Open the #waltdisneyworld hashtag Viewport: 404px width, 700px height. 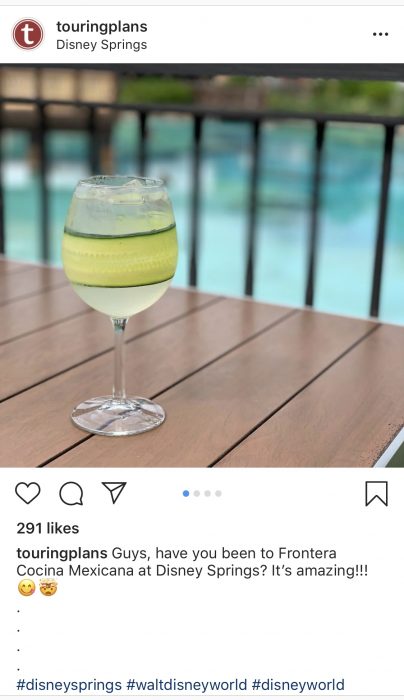click(x=187, y=685)
